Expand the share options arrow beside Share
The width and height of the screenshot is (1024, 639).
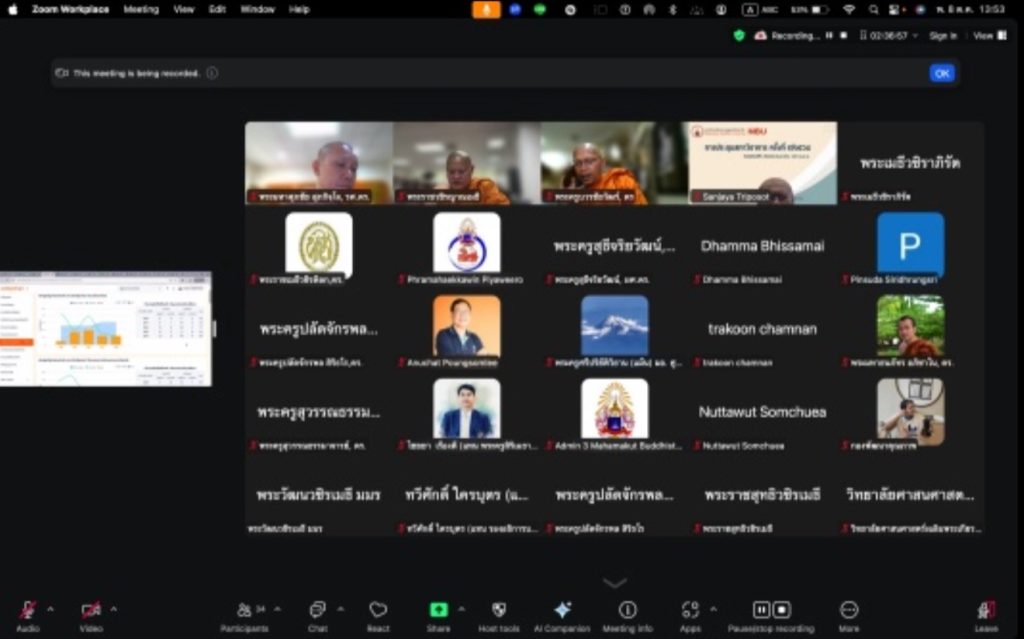[x=461, y=608]
